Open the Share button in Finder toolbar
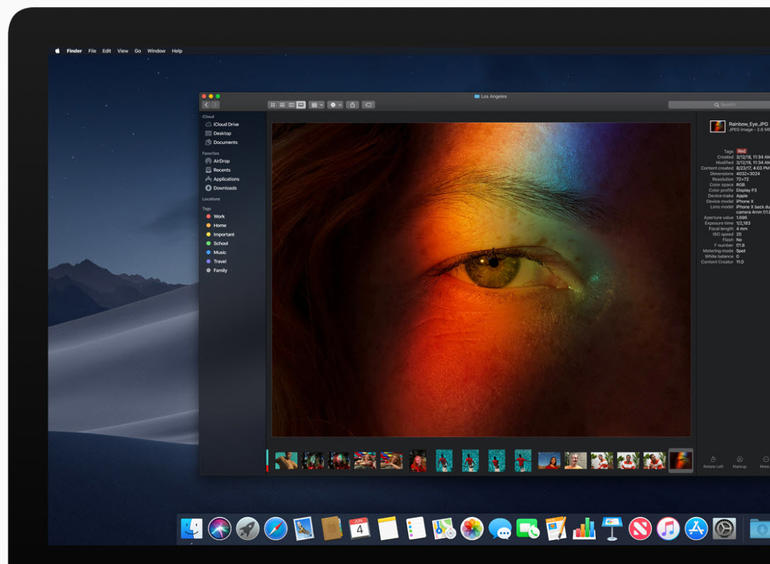770x564 pixels. 352,105
